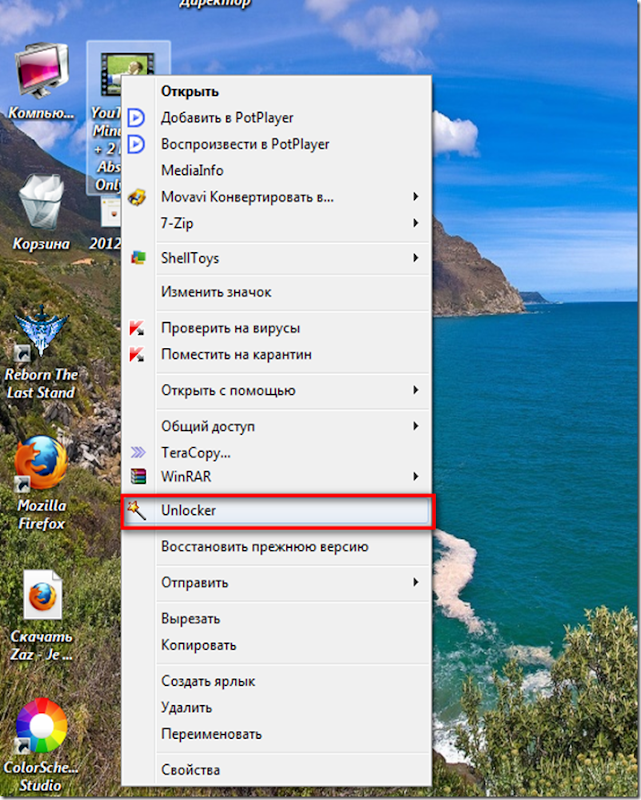Open the Компьютер desktop icon
This screenshot has width=641, height=800.
click(41, 71)
